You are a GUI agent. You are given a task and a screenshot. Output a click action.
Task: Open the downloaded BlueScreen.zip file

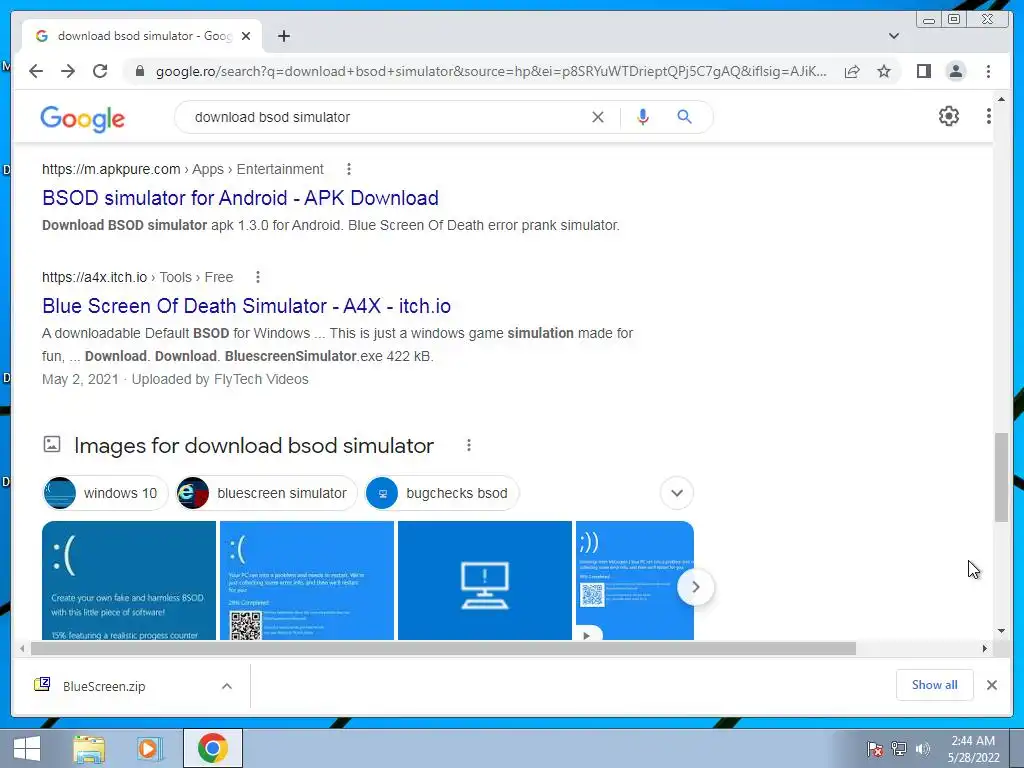coord(104,686)
